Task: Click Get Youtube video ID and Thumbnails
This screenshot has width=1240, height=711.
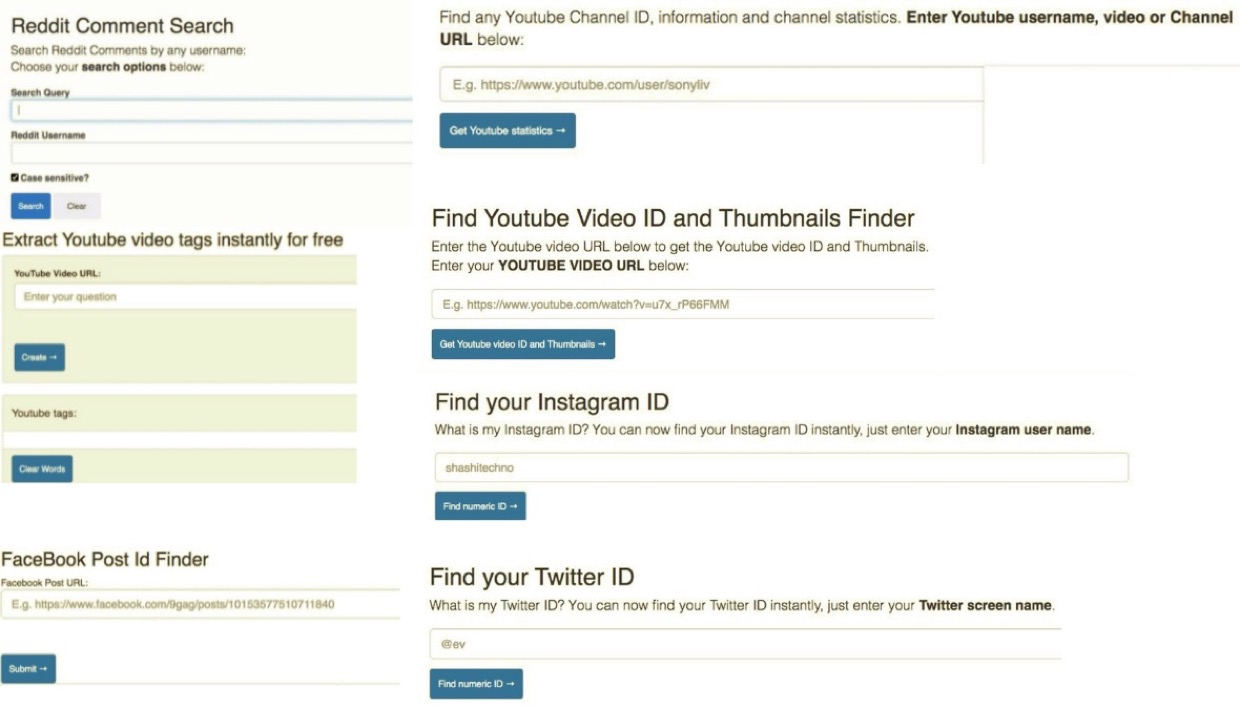Action: [x=523, y=344]
